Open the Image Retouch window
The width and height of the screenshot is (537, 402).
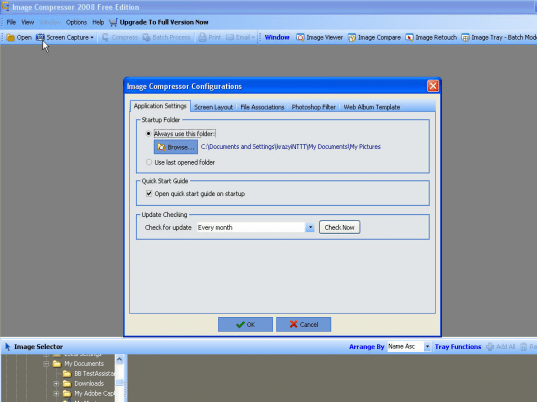431,37
